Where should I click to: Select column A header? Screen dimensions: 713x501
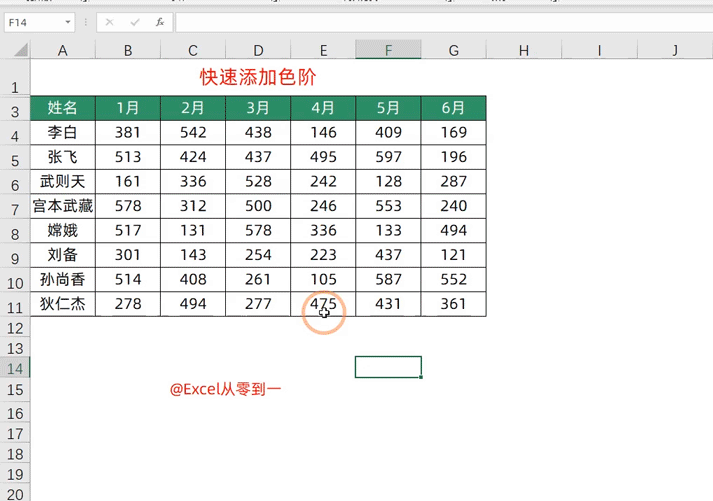[x=63, y=50]
